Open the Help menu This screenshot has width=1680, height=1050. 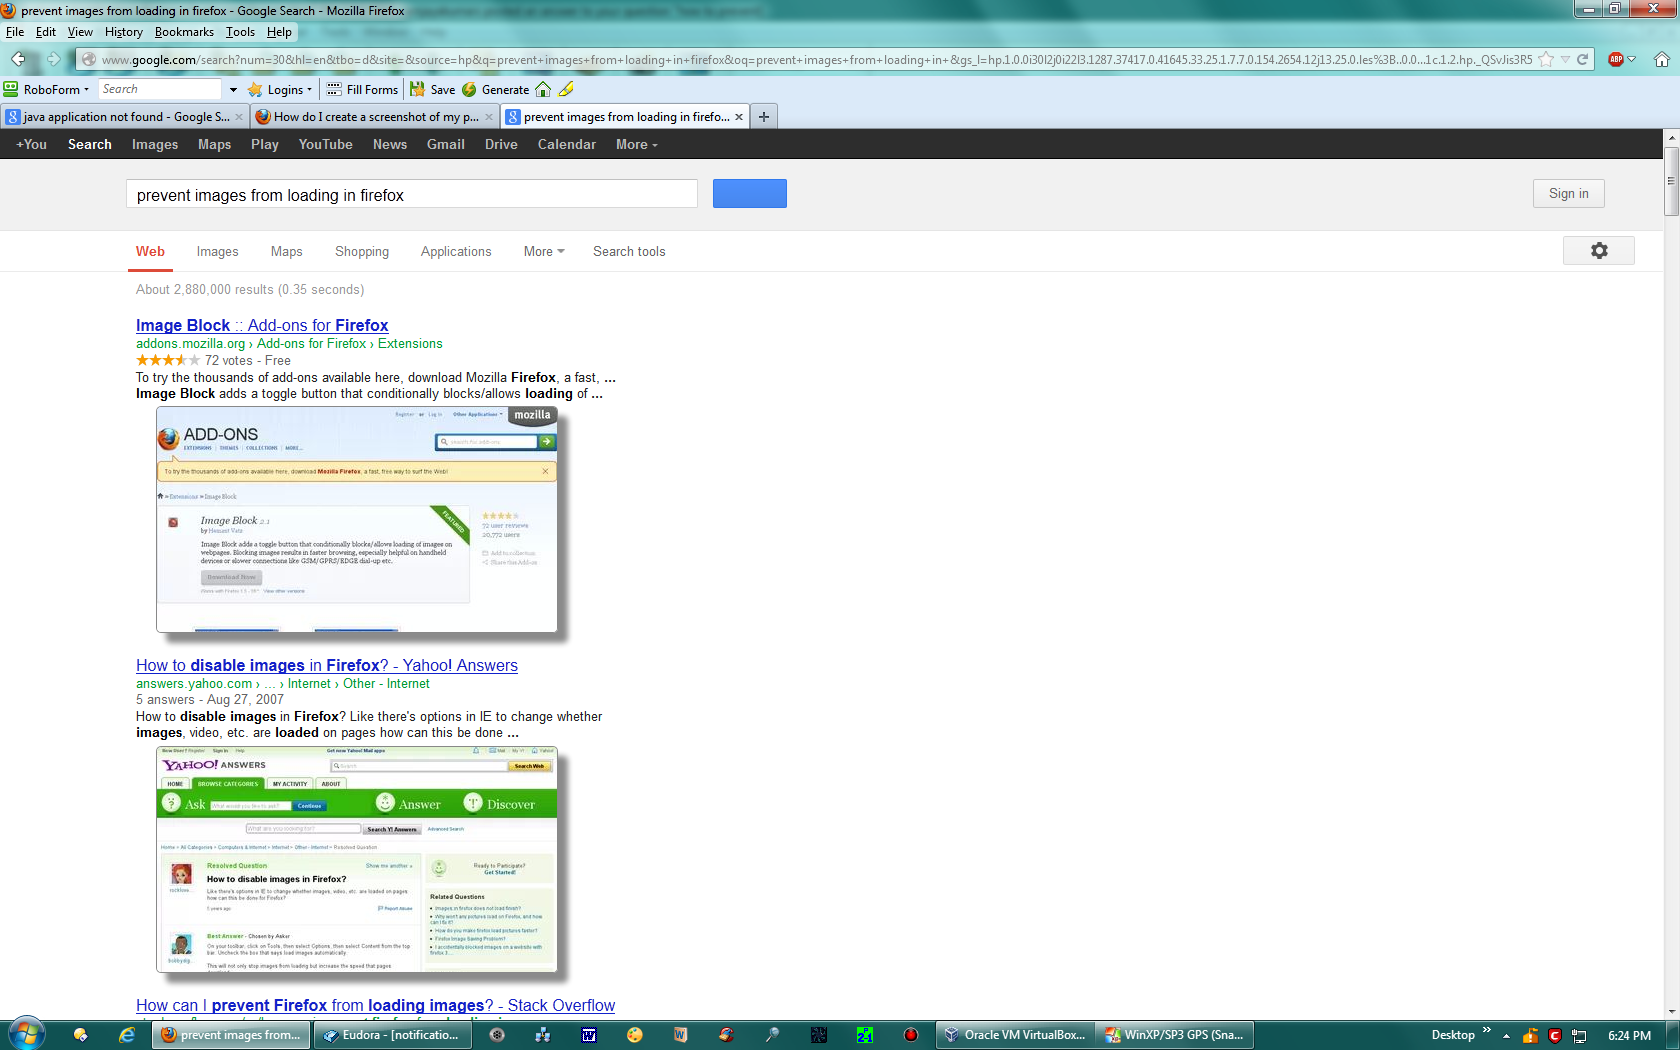click(279, 32)
